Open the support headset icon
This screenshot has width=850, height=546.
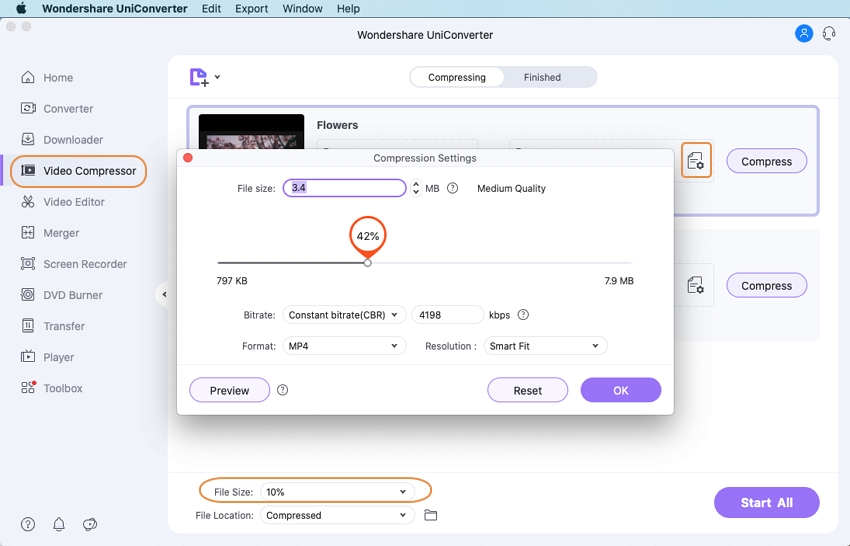[x=829, y=33]
